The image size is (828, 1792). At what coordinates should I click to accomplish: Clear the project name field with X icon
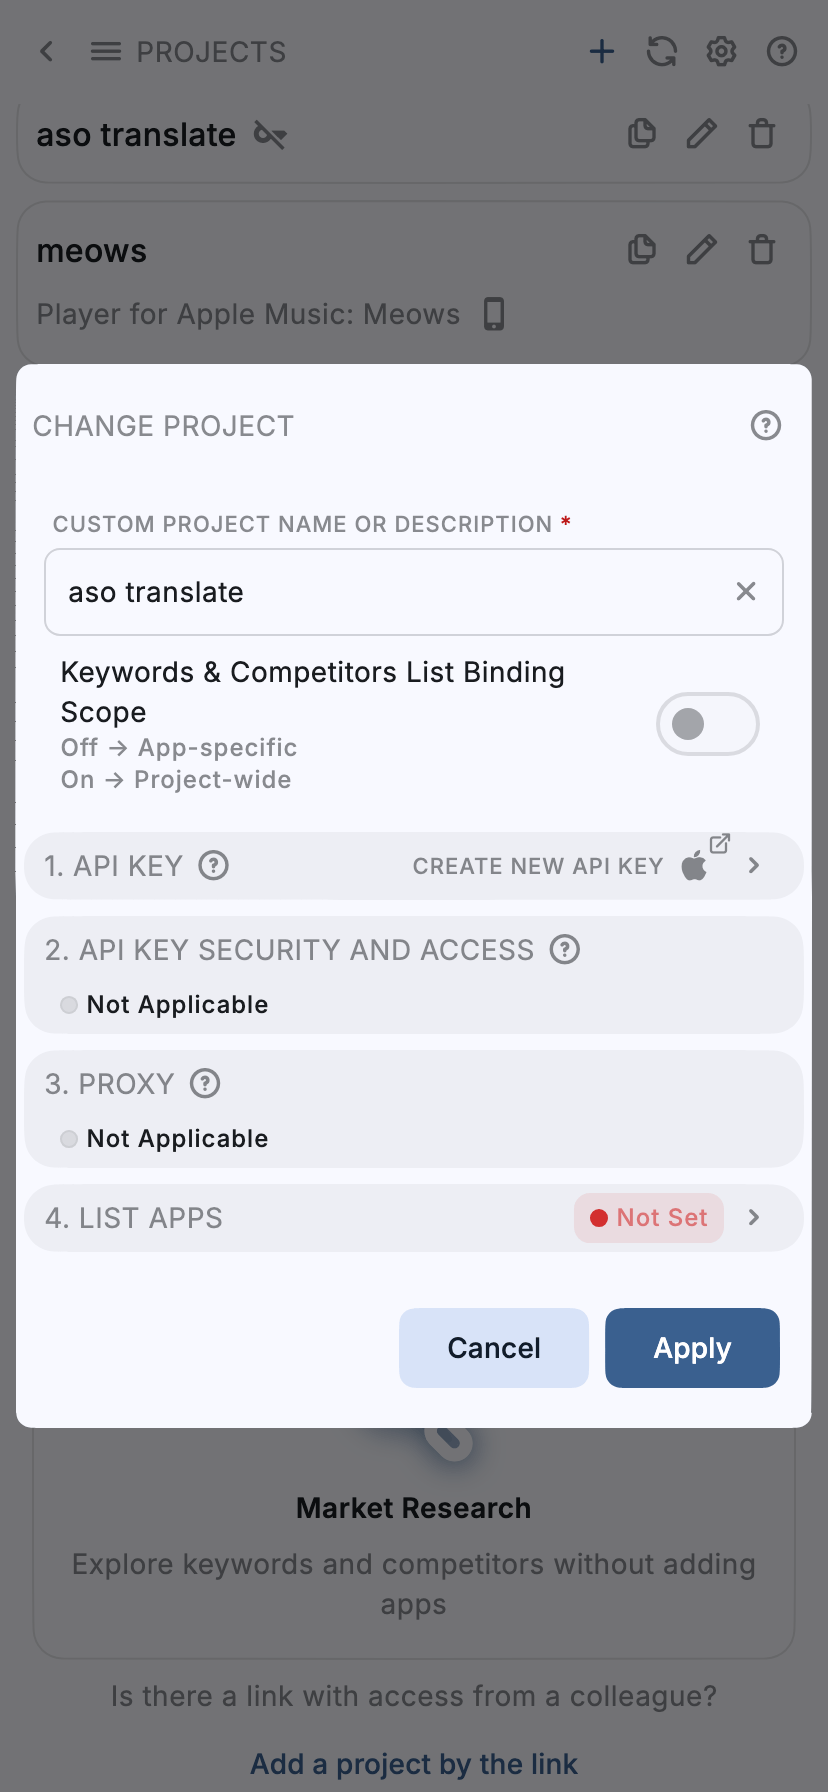(x=746, y=592)
